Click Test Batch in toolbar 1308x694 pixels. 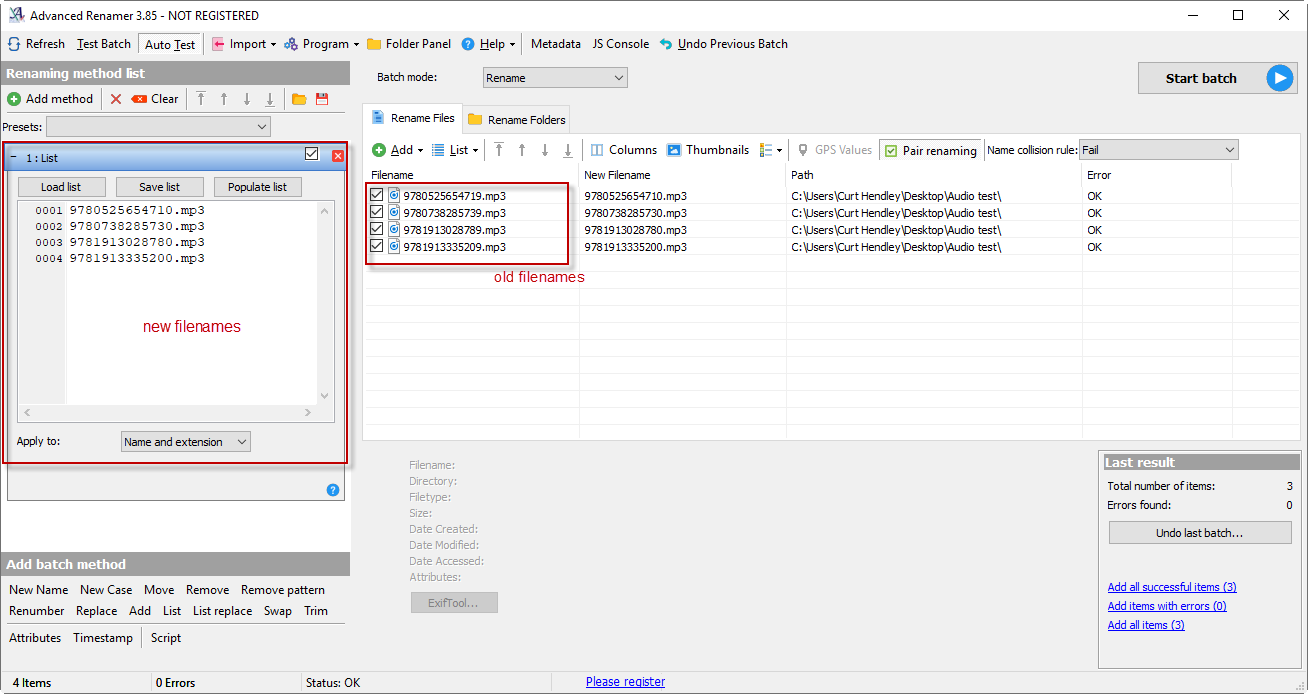tap(104, 44)
